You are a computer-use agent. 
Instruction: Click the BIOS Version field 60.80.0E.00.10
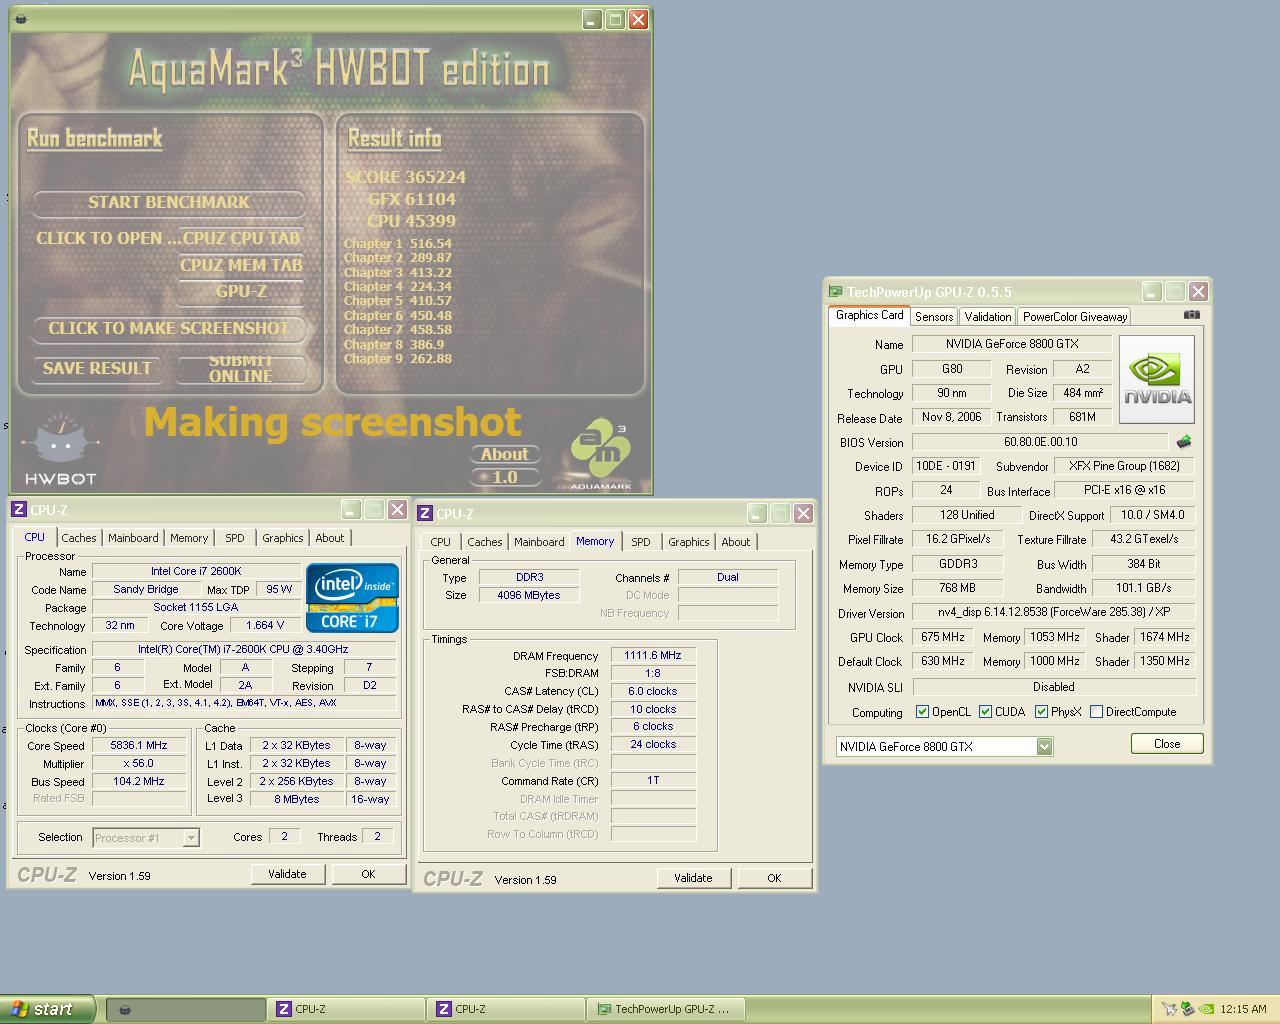pos(1040,441)
